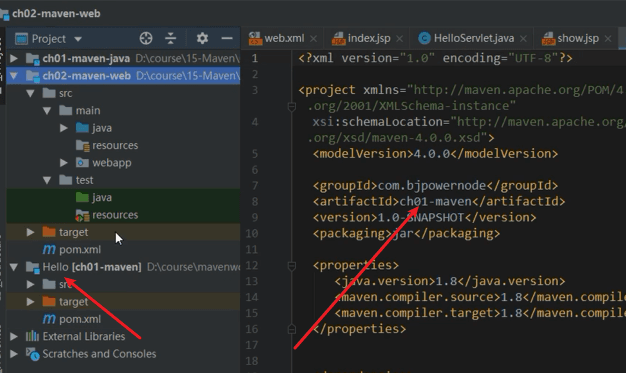
Task: Click the blue java source folder icon
Action: (82, 128)
